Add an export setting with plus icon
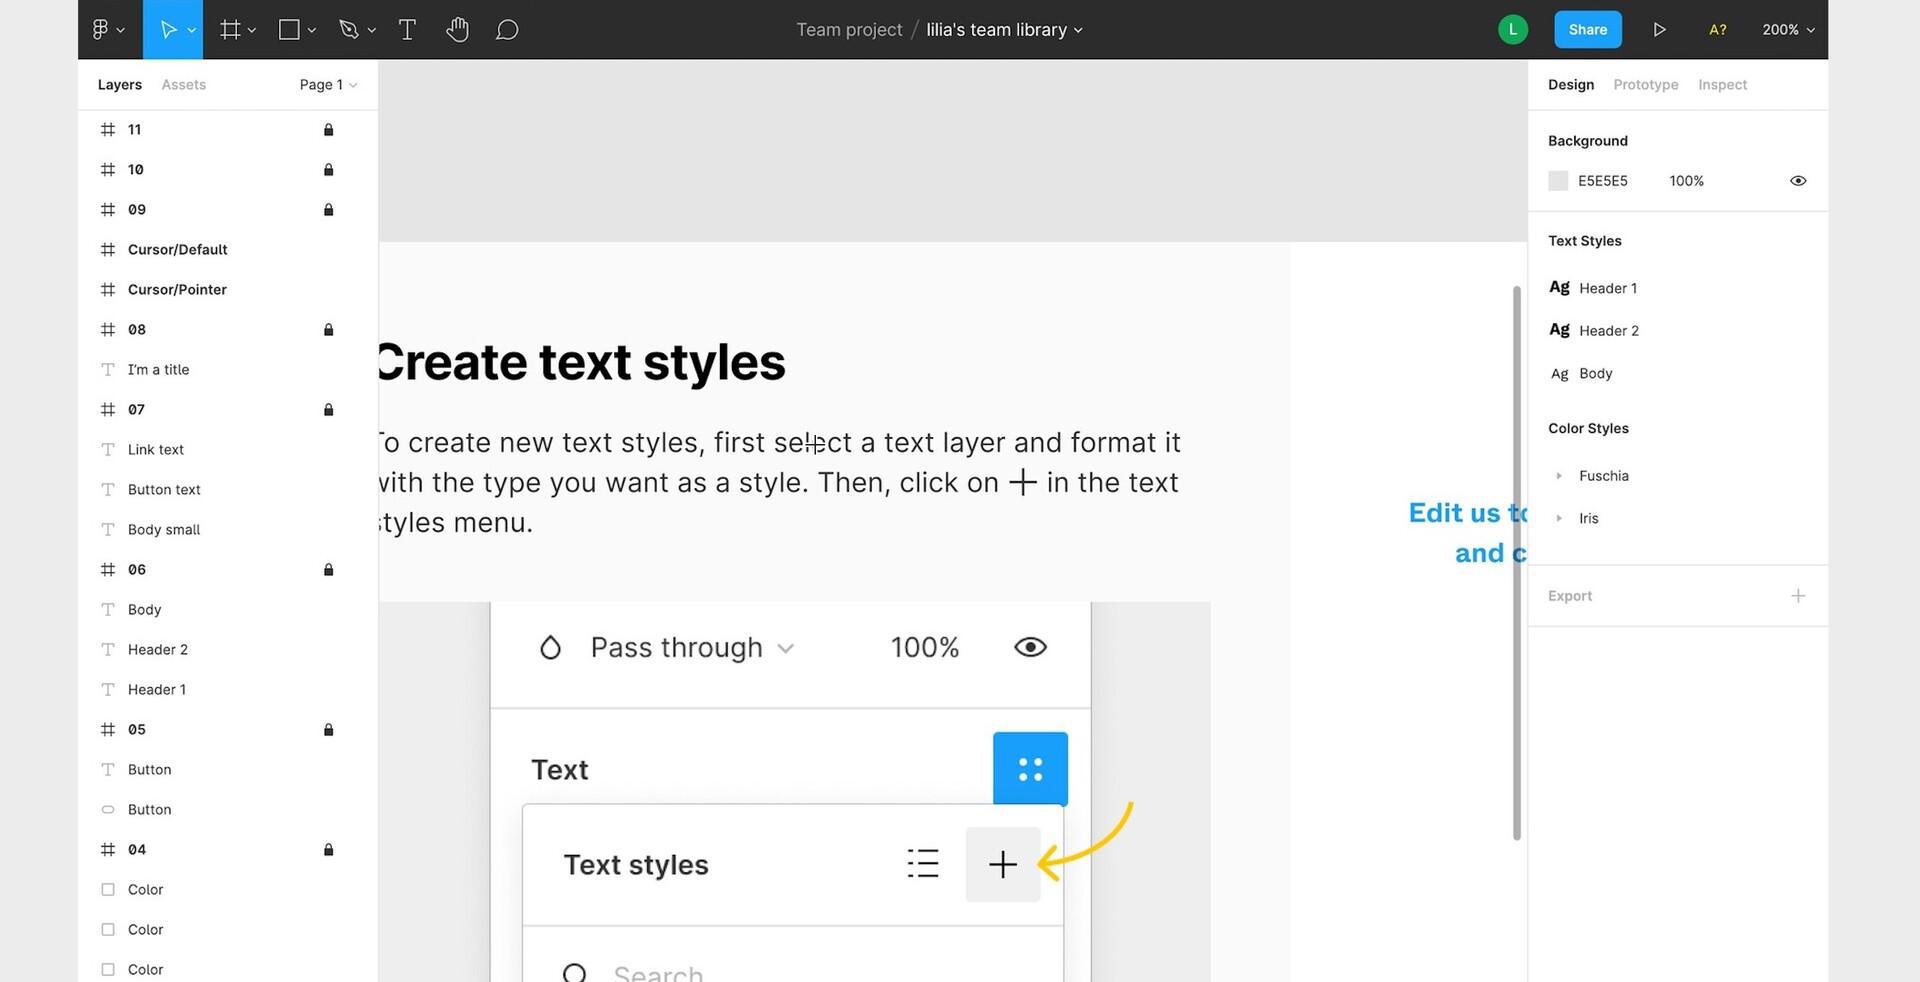The image size is (1920, 982). tap(1798, 596)
